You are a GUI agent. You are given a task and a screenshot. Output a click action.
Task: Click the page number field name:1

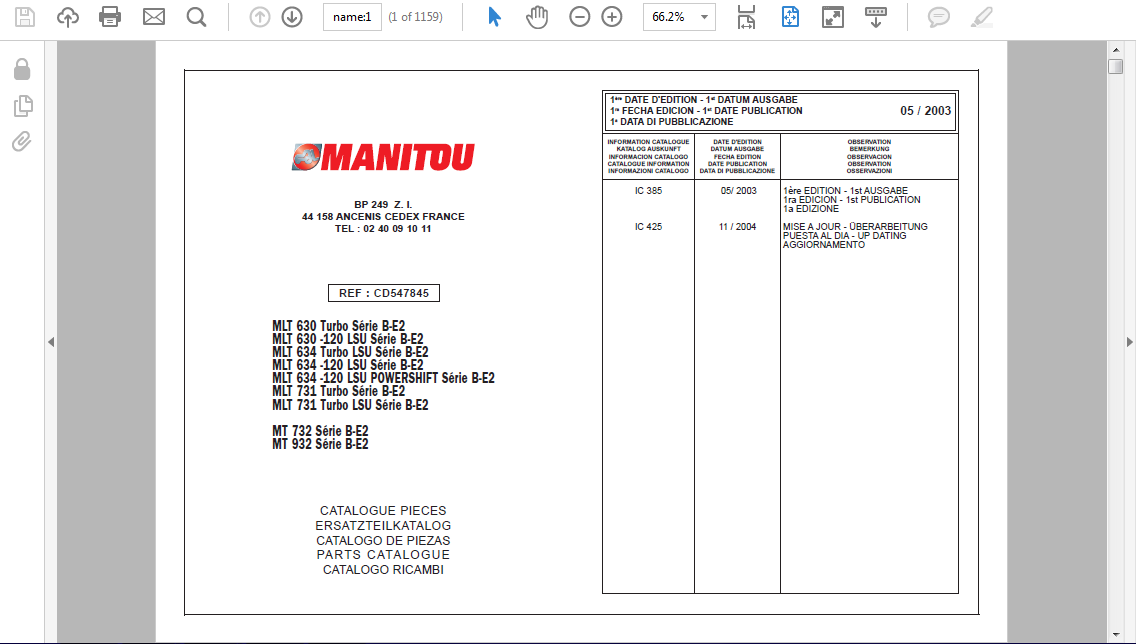click(x=352, y=17)
